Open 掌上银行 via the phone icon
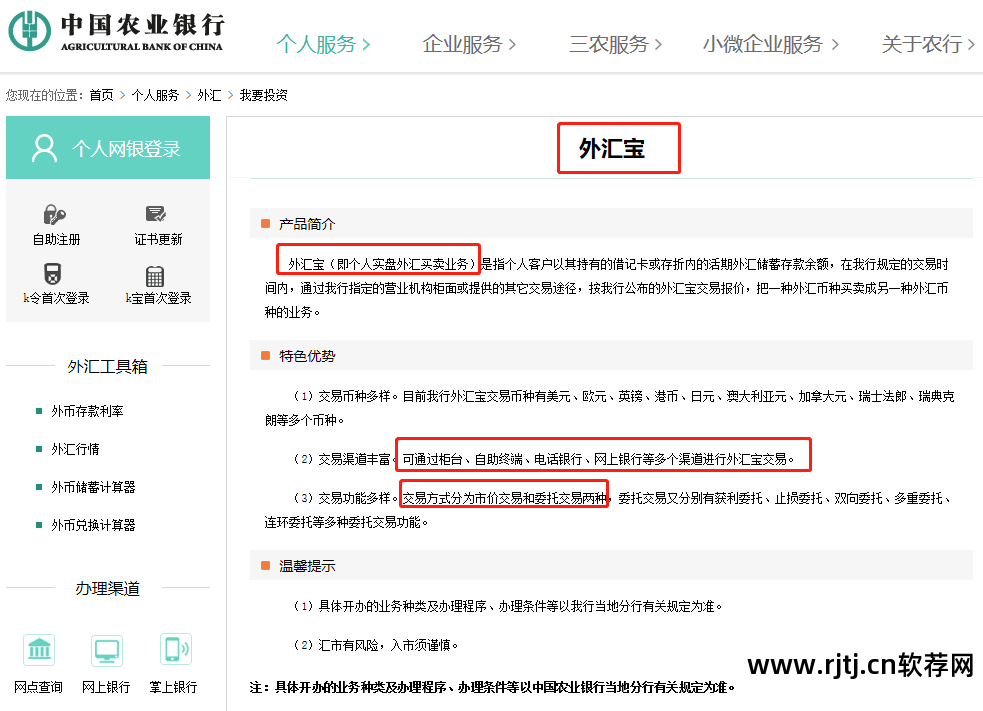This screenshot has height=711, width=983. pos(174,650)
